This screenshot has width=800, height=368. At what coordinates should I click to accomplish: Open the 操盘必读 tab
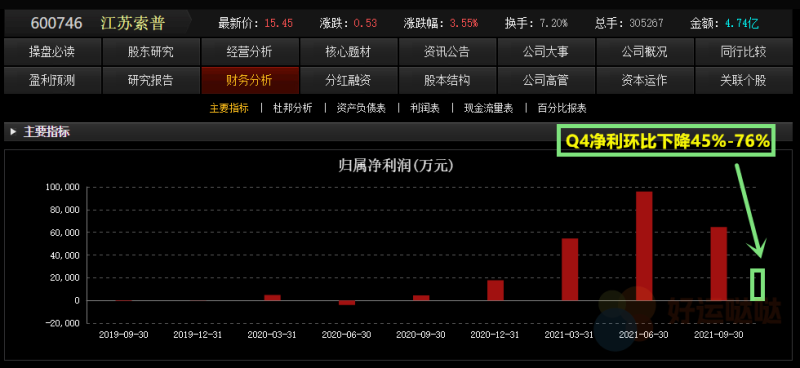[x=52, y=52]
